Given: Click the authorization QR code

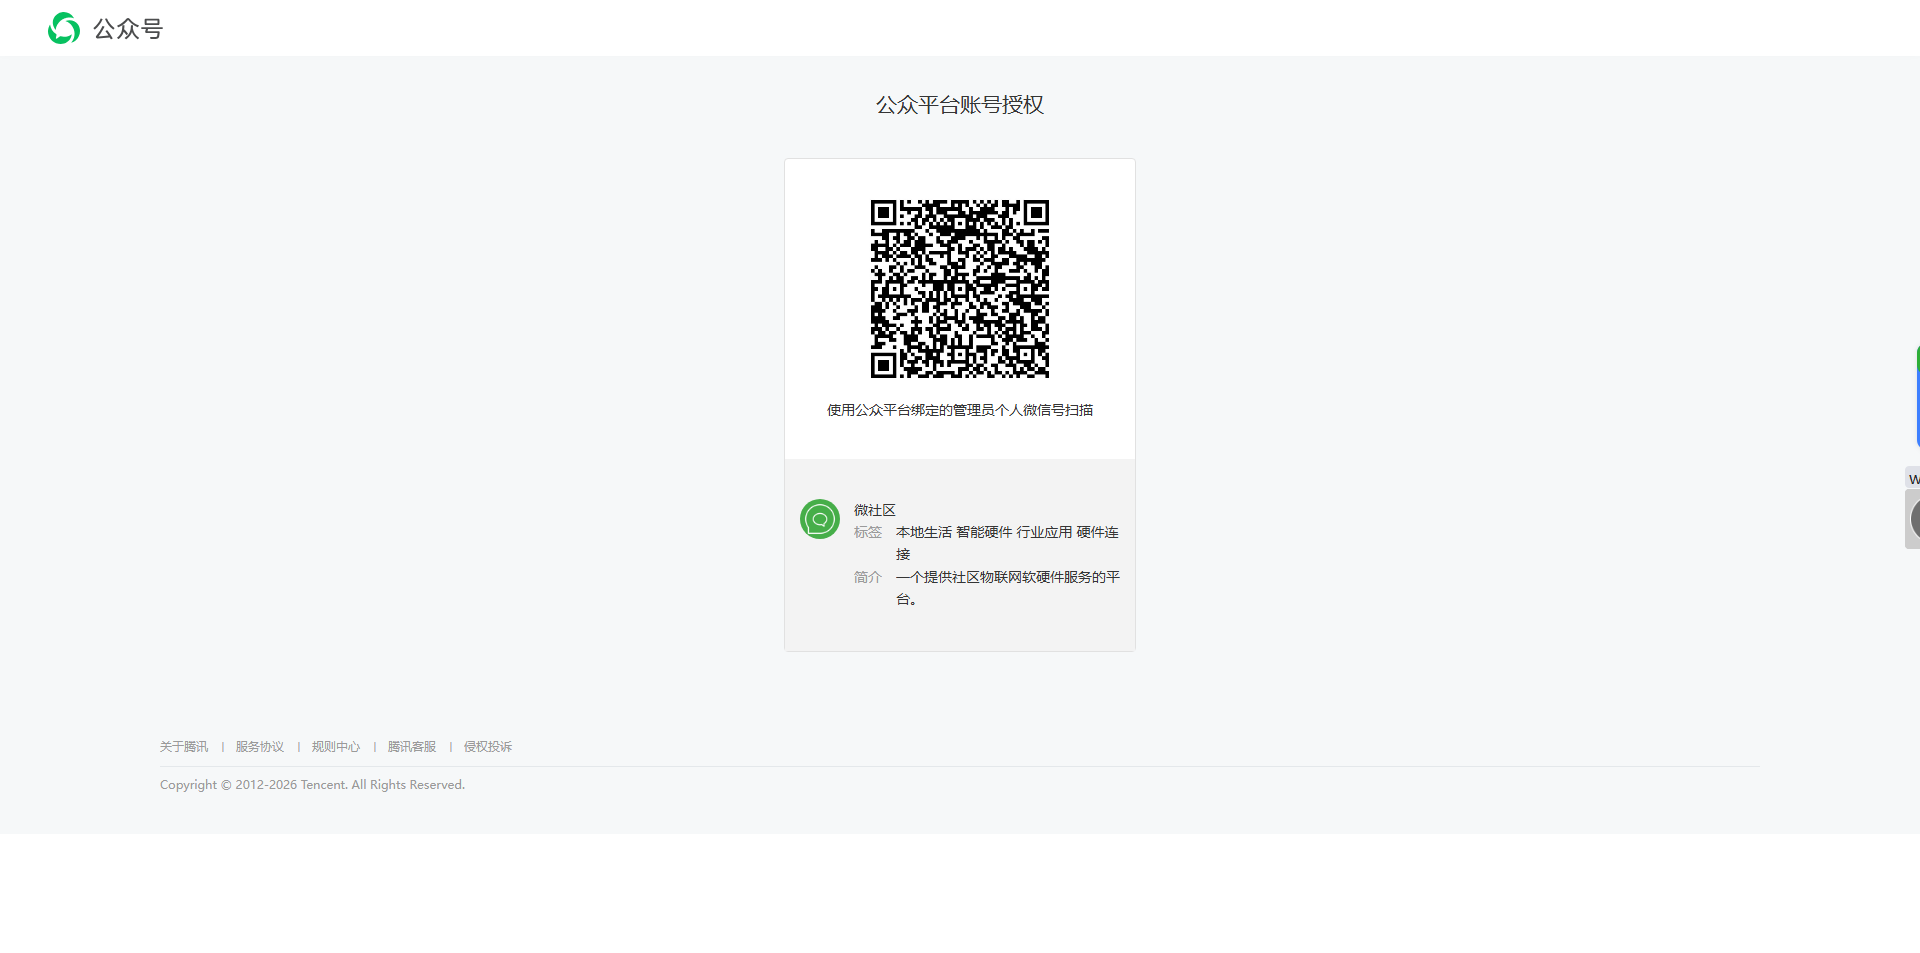Looking at the screenshot, I should (960, 289).
